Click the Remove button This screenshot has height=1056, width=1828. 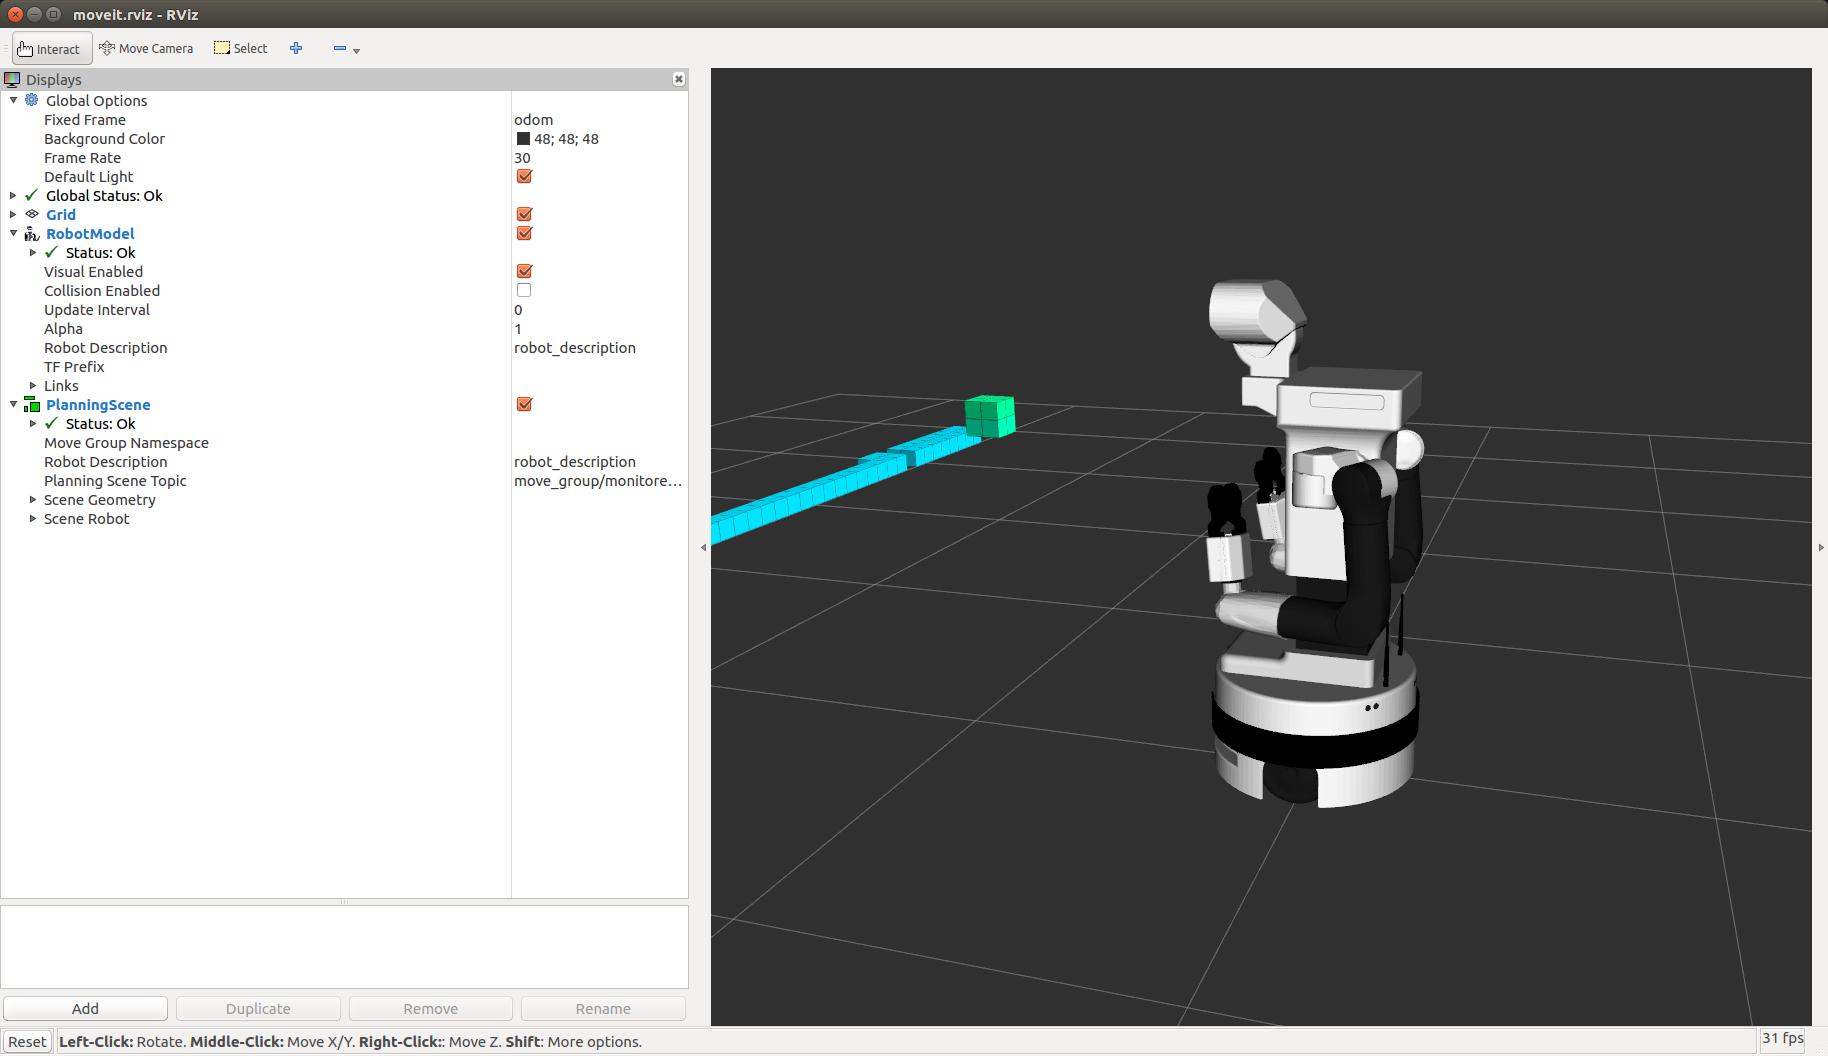click(x=431, y=1008)
